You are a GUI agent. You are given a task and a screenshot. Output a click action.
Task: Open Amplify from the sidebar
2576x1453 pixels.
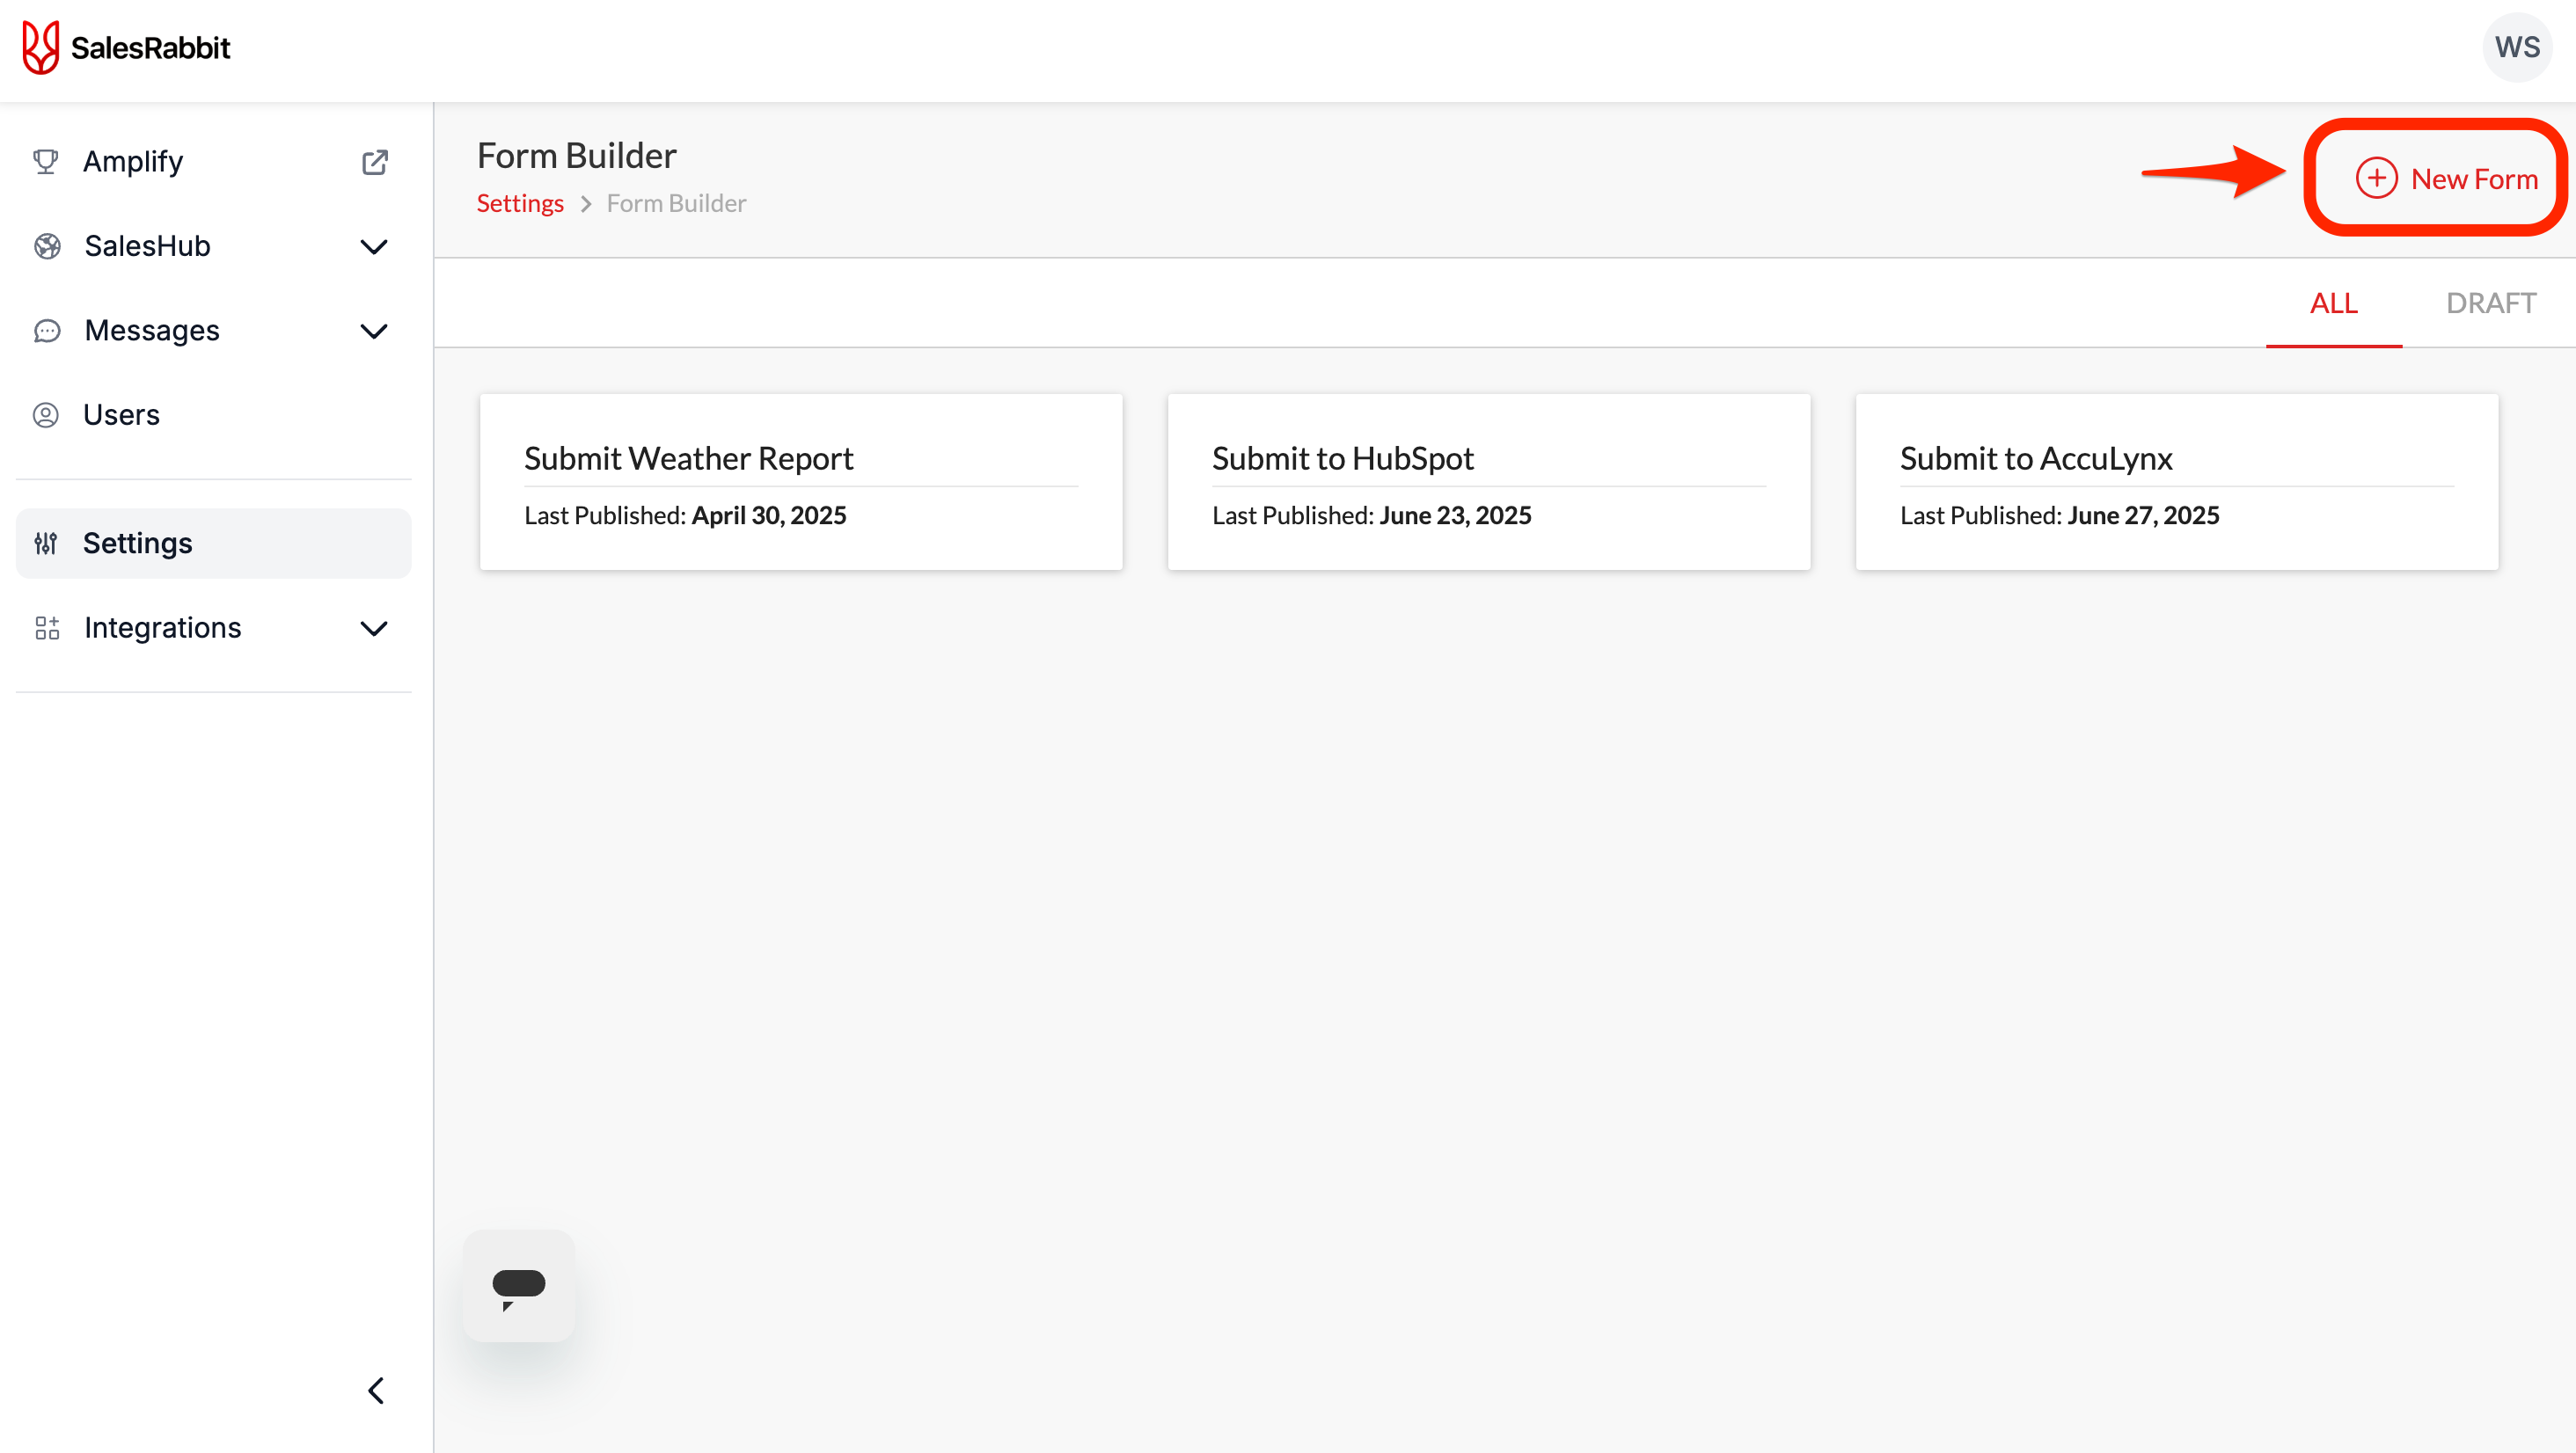pos(213,162)
